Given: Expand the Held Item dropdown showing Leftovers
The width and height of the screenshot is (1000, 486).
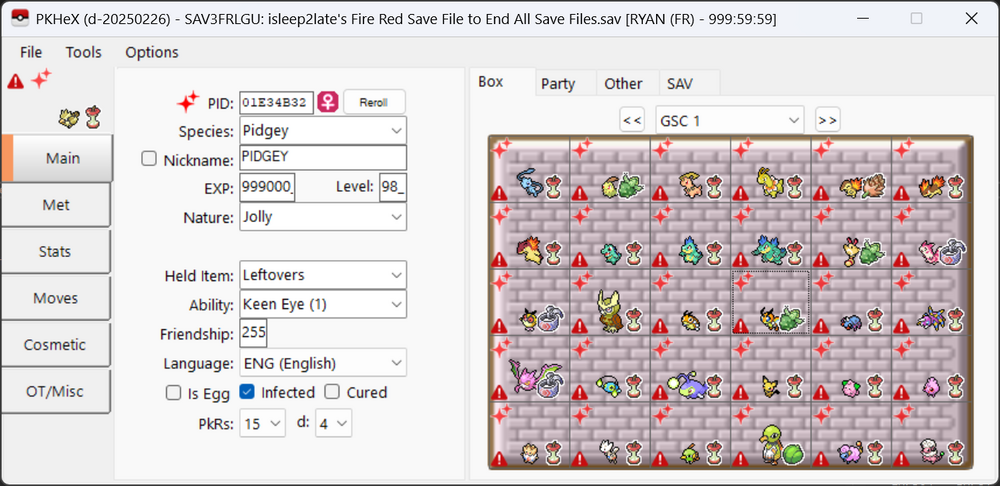Looking at the screenshot, I should coord(323,275).
